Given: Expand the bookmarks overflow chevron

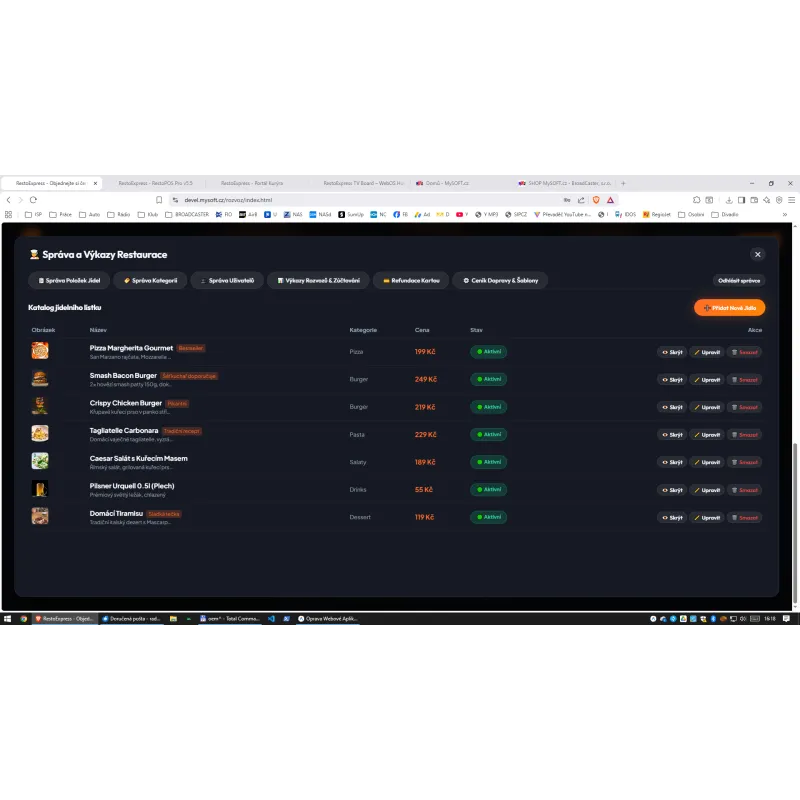Looking at the screenshot, I should [785, 215].
